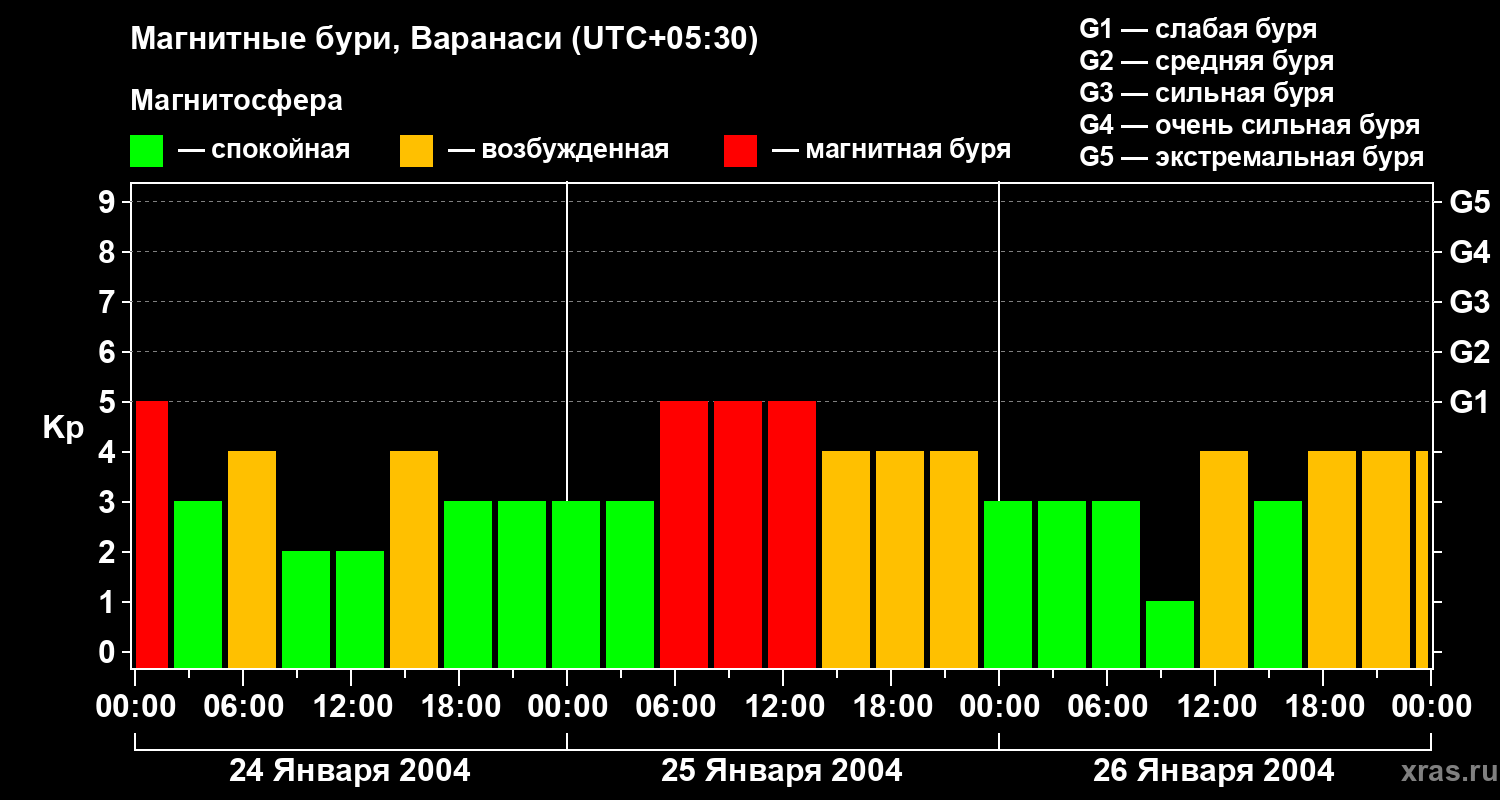Click the '— магнитная буря' legend label

coord(891,150)
